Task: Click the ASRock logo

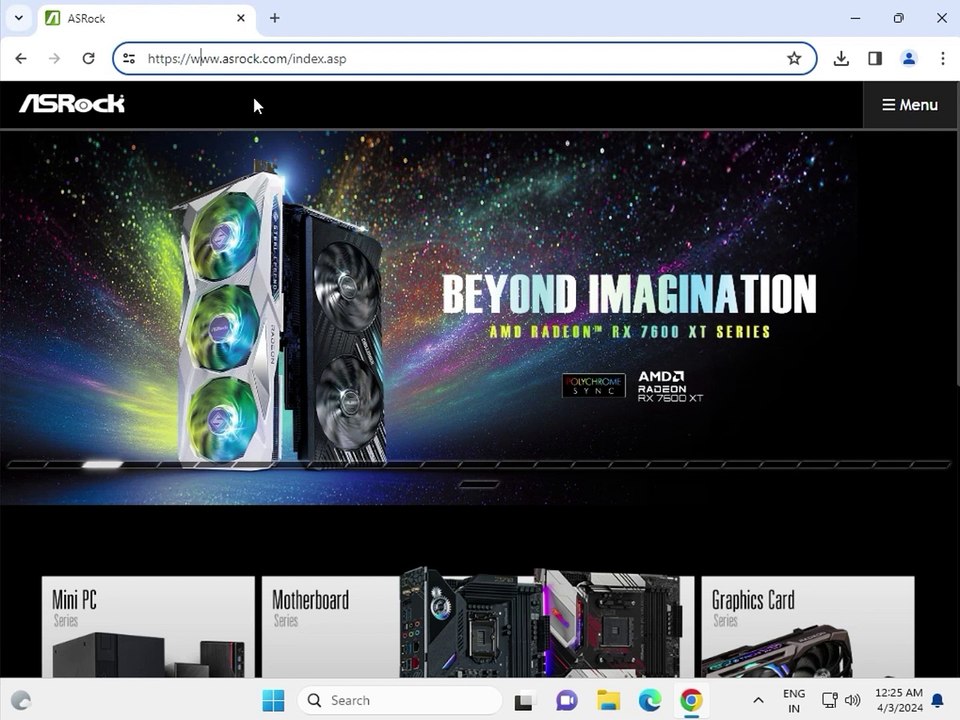Action: [x=72, y=103]
